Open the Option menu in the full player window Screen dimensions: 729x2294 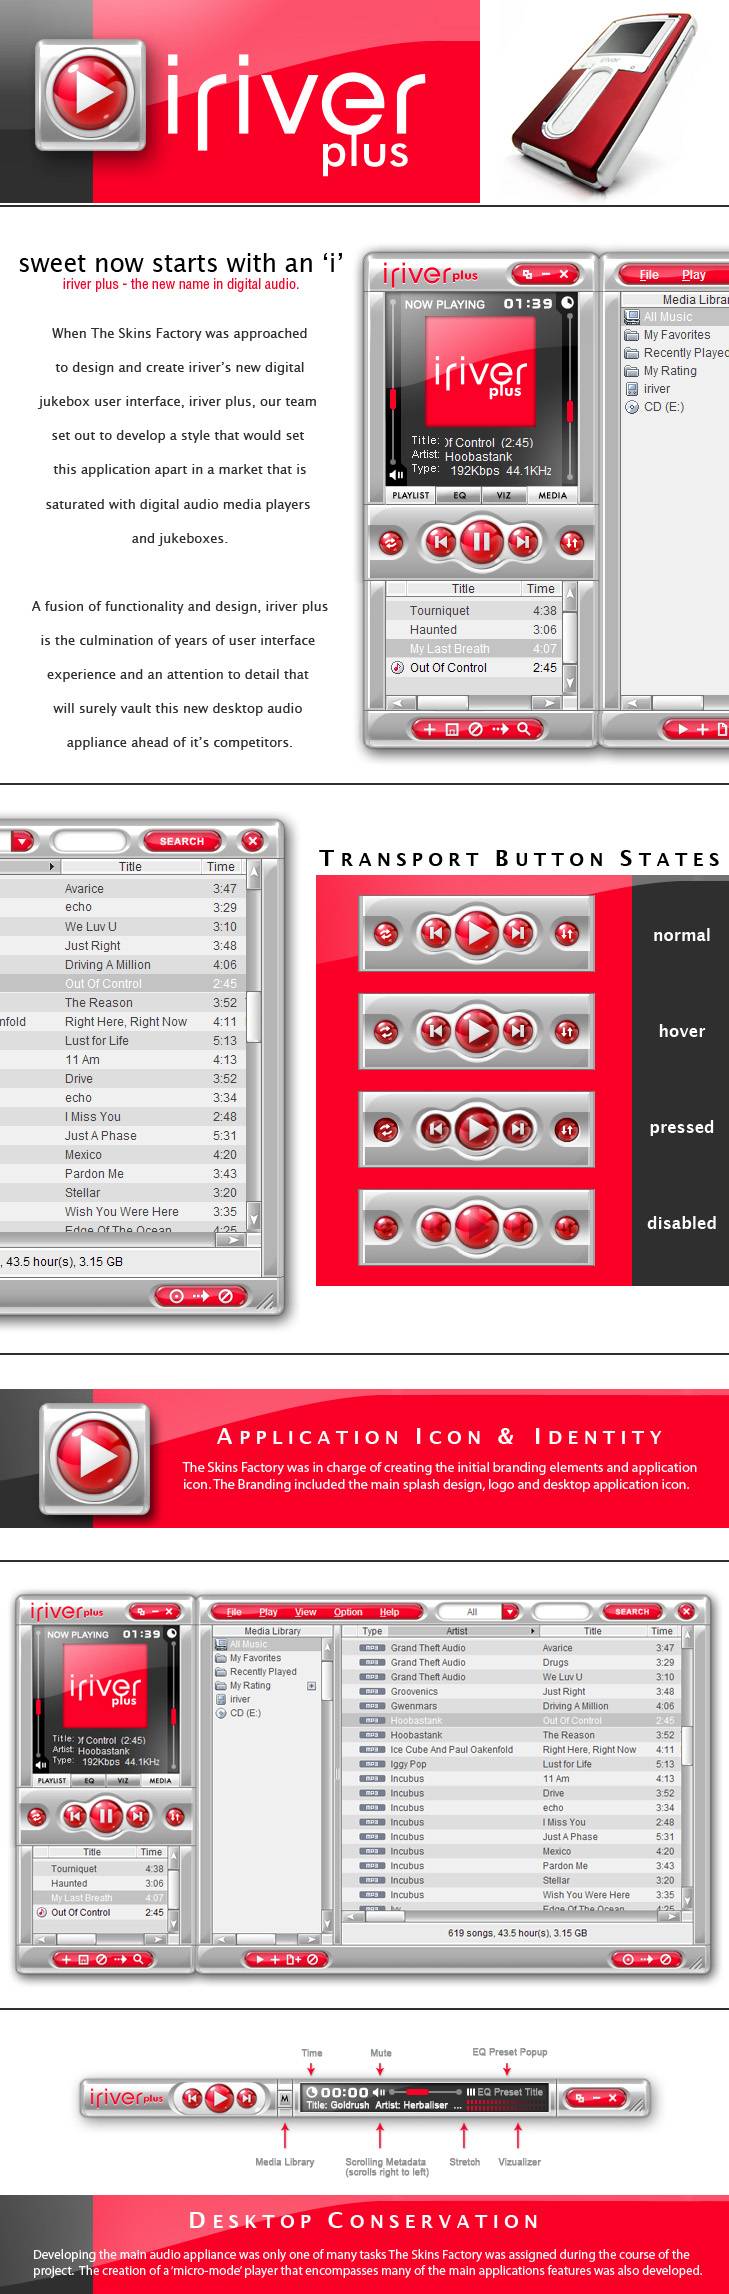click(348, 1612)
